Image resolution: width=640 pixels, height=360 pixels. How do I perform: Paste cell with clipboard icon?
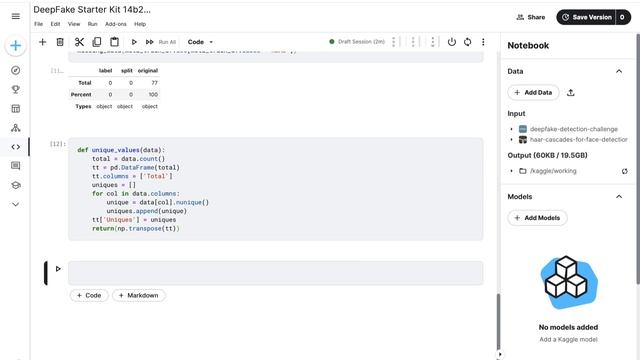pyautogui.click(x=115, y=42)
